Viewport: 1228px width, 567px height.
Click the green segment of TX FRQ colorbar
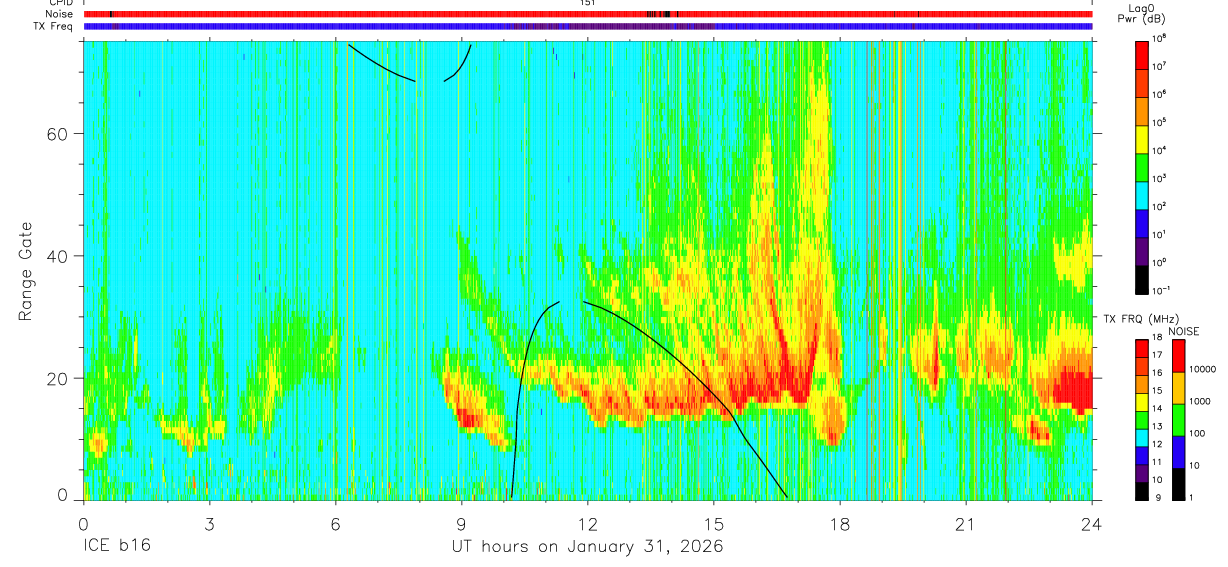coord(1142,418)
